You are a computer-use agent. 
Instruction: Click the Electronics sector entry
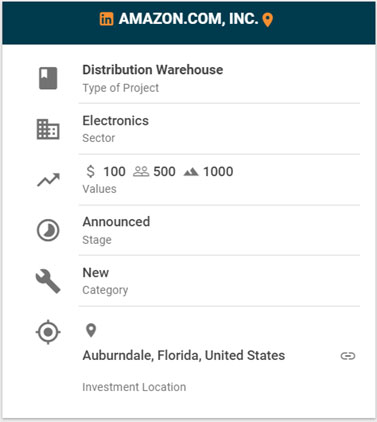pyautogui.click(x=116, y=121)
